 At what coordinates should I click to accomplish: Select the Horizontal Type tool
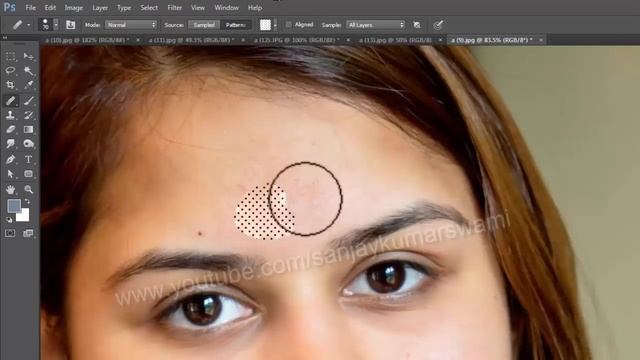click(28, 159)
